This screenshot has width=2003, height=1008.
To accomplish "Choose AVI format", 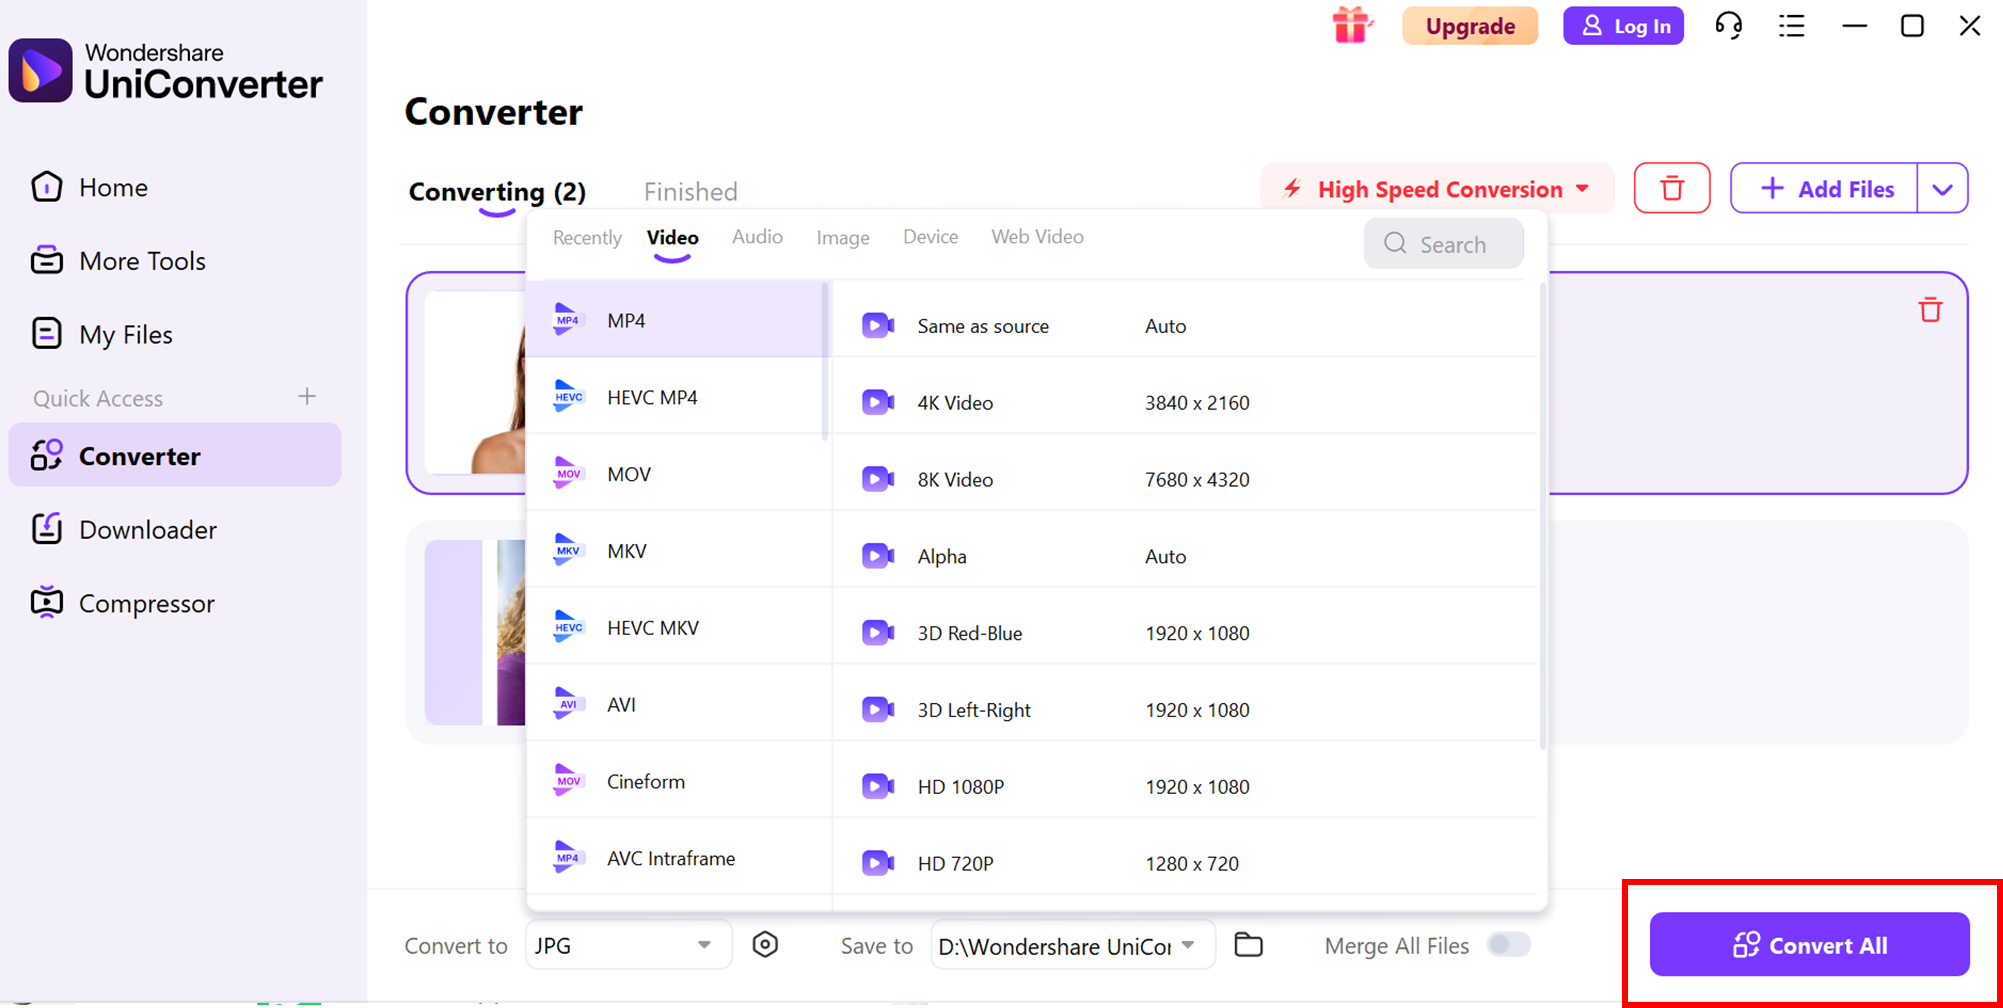I will tap(678, 705).
